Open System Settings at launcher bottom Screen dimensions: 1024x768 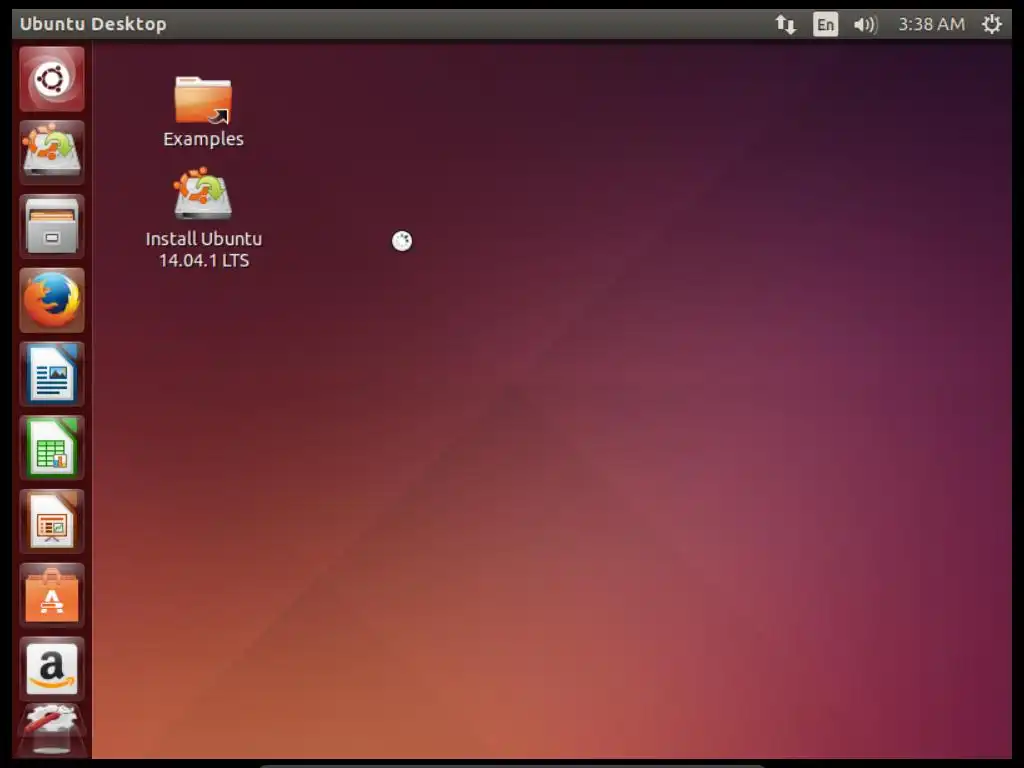tap(52, 730)
